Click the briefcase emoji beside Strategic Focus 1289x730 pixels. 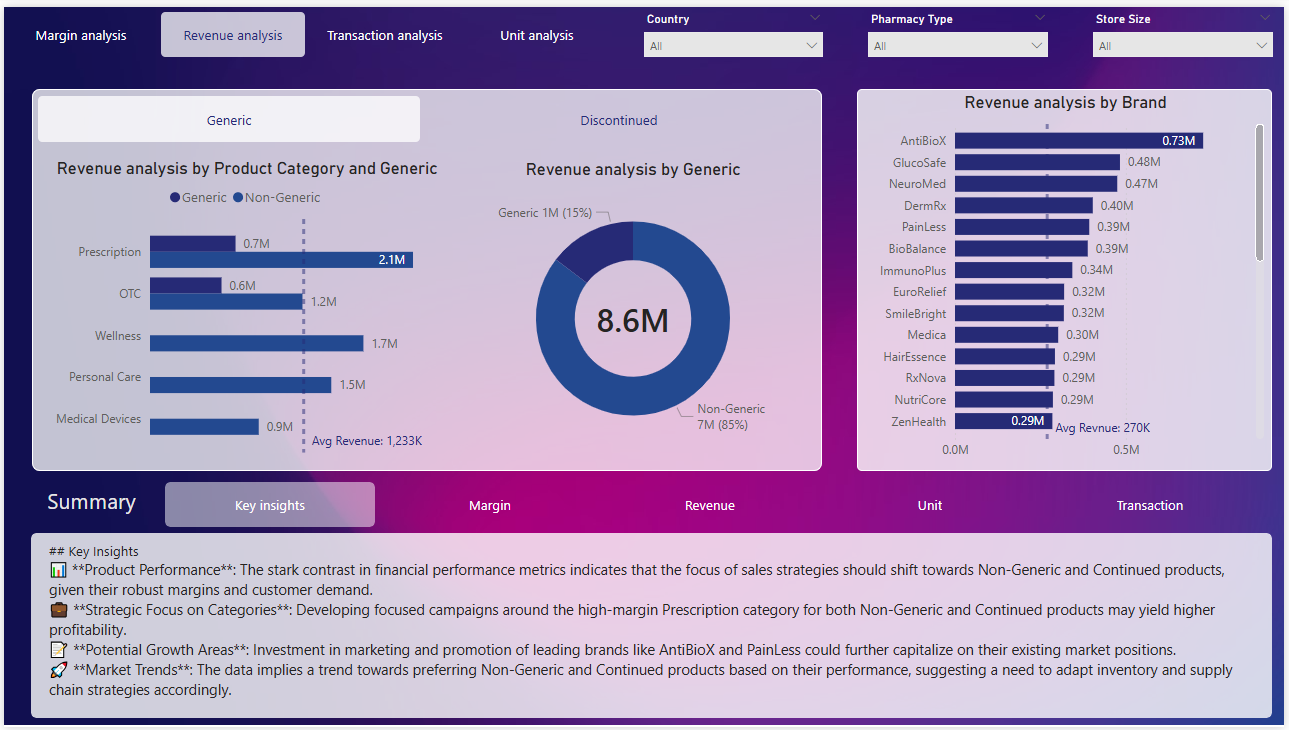(58, 610)
